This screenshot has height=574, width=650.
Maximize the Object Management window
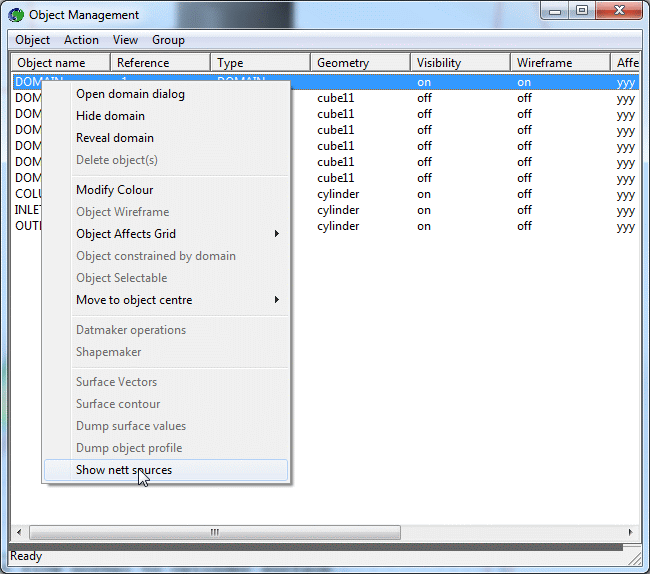(581, 11)
